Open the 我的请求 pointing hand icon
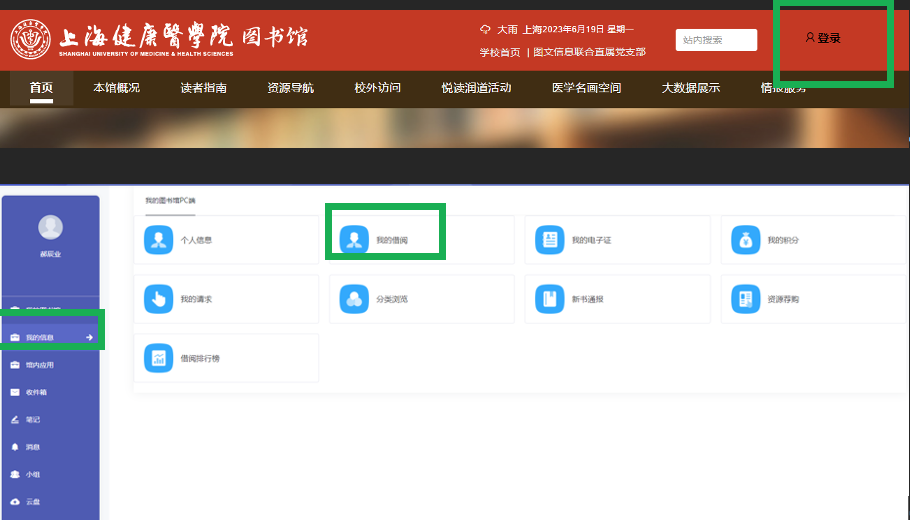The image size is (910, 520). [x=158, y=299]
